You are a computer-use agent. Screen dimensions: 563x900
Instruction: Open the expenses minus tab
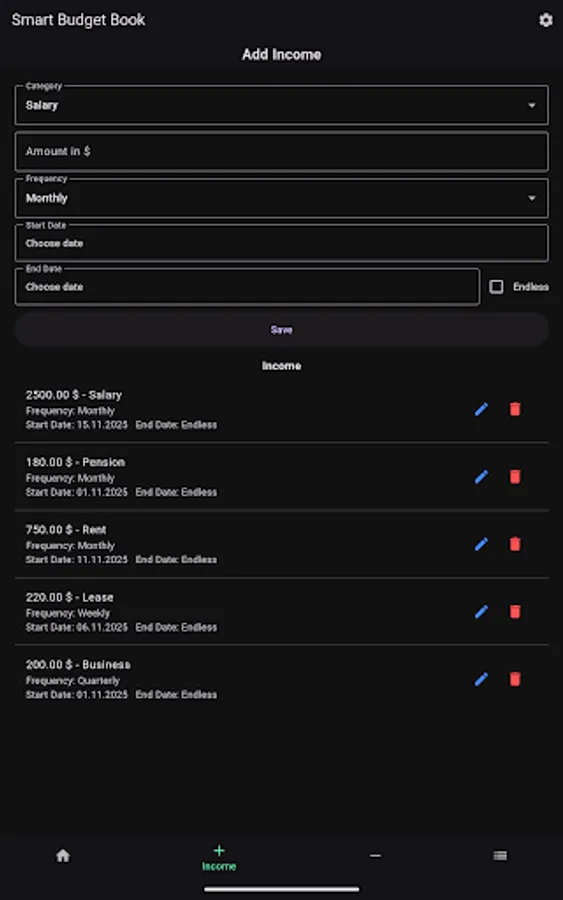375,856
